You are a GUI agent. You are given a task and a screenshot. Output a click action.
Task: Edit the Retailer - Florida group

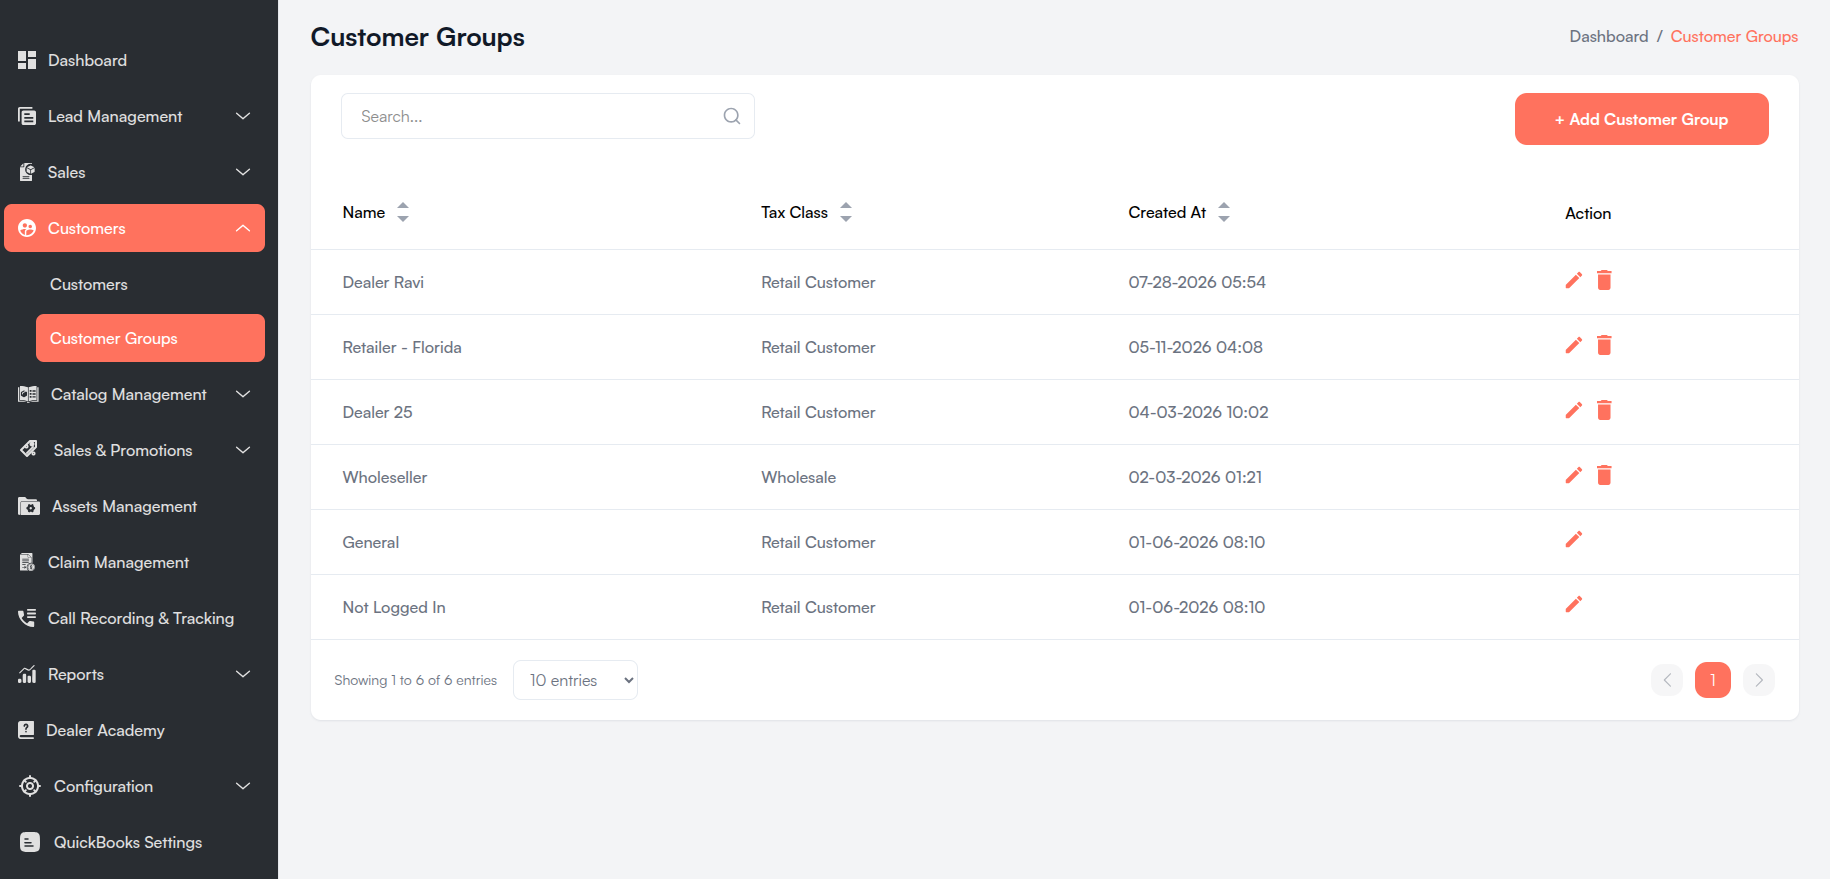point(1573,345)
